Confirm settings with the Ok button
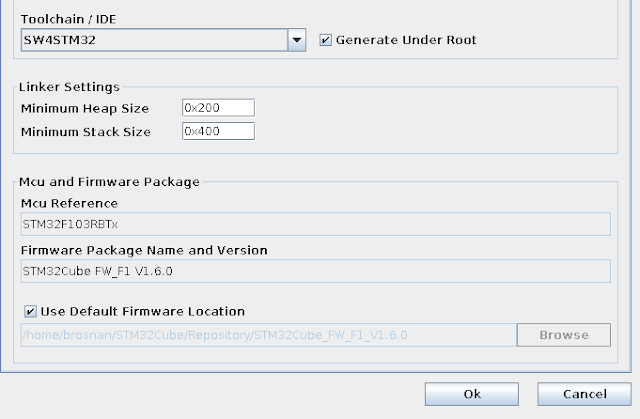The image size is (640, 419). (x=472, y=394)
